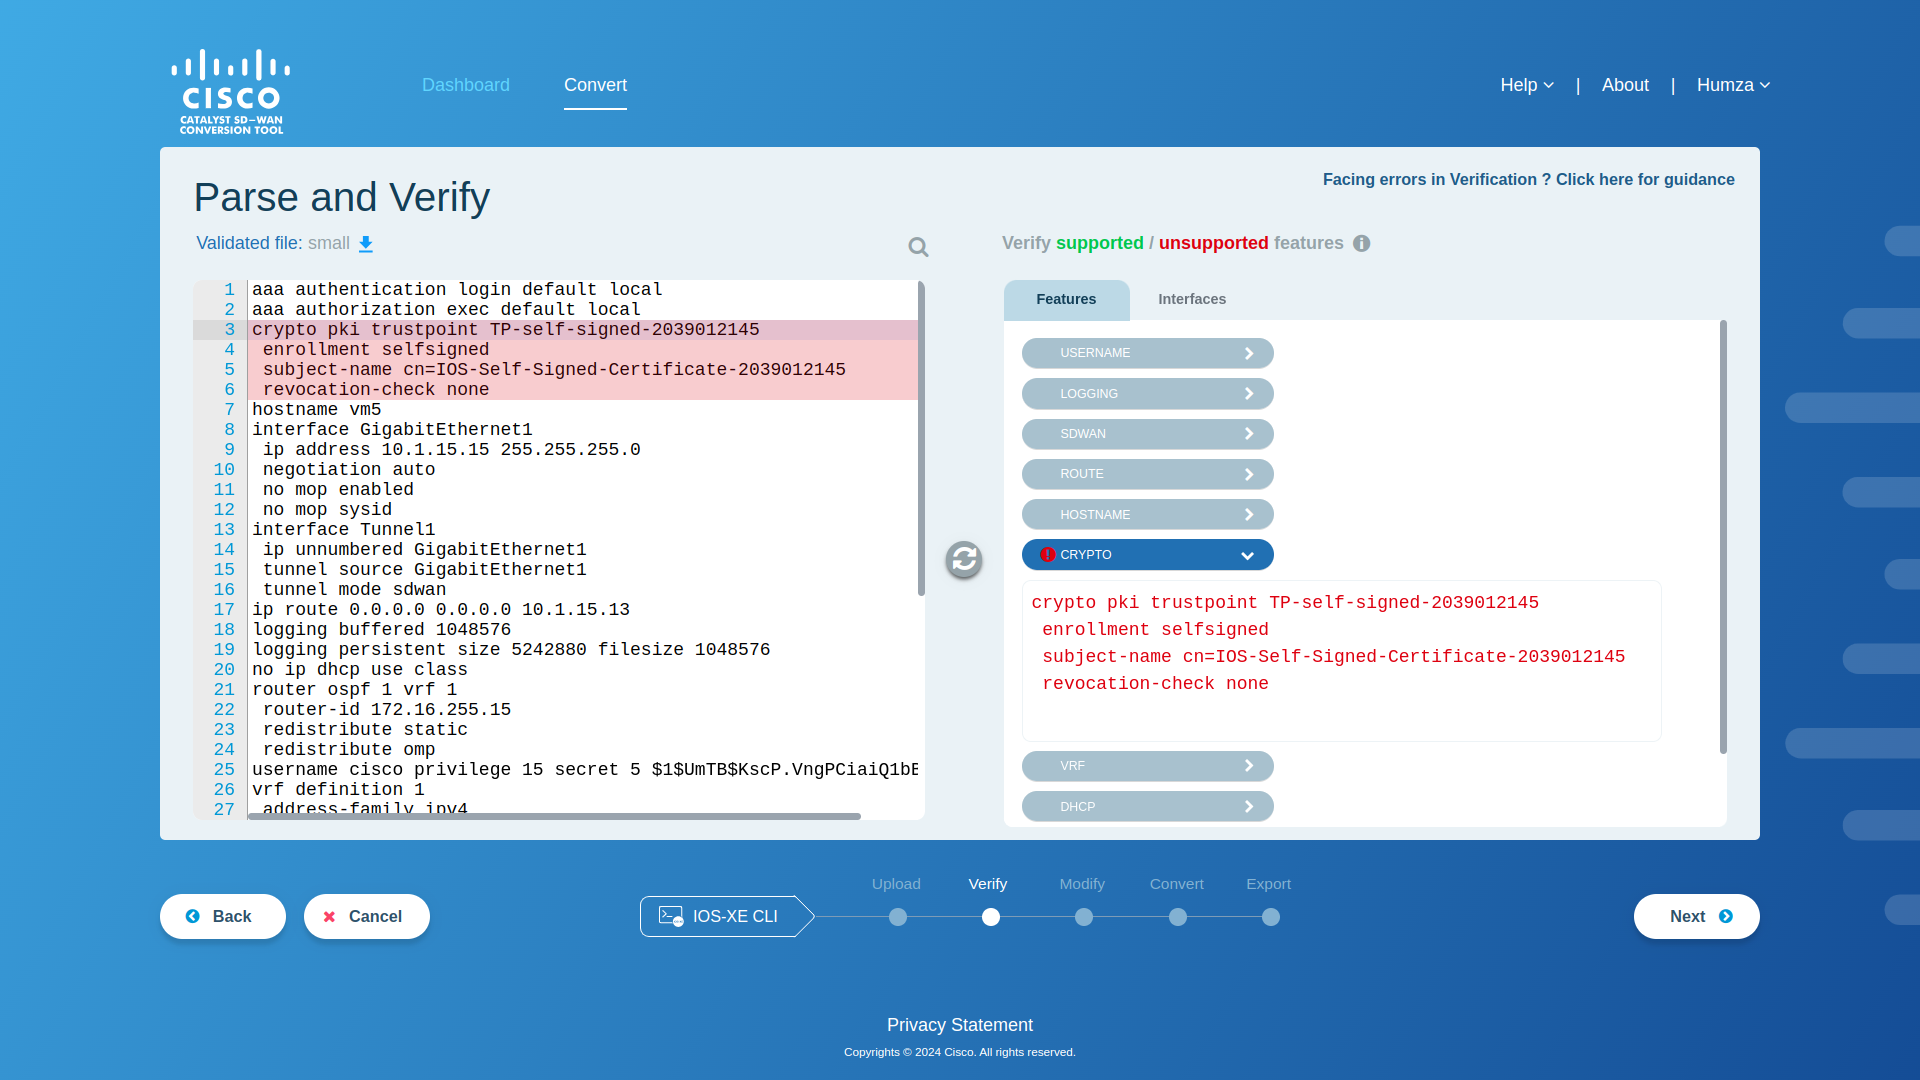Screen dimensions: 1920x1080
Task: Open search in the config editor
Action: click(x=918, y=247)
